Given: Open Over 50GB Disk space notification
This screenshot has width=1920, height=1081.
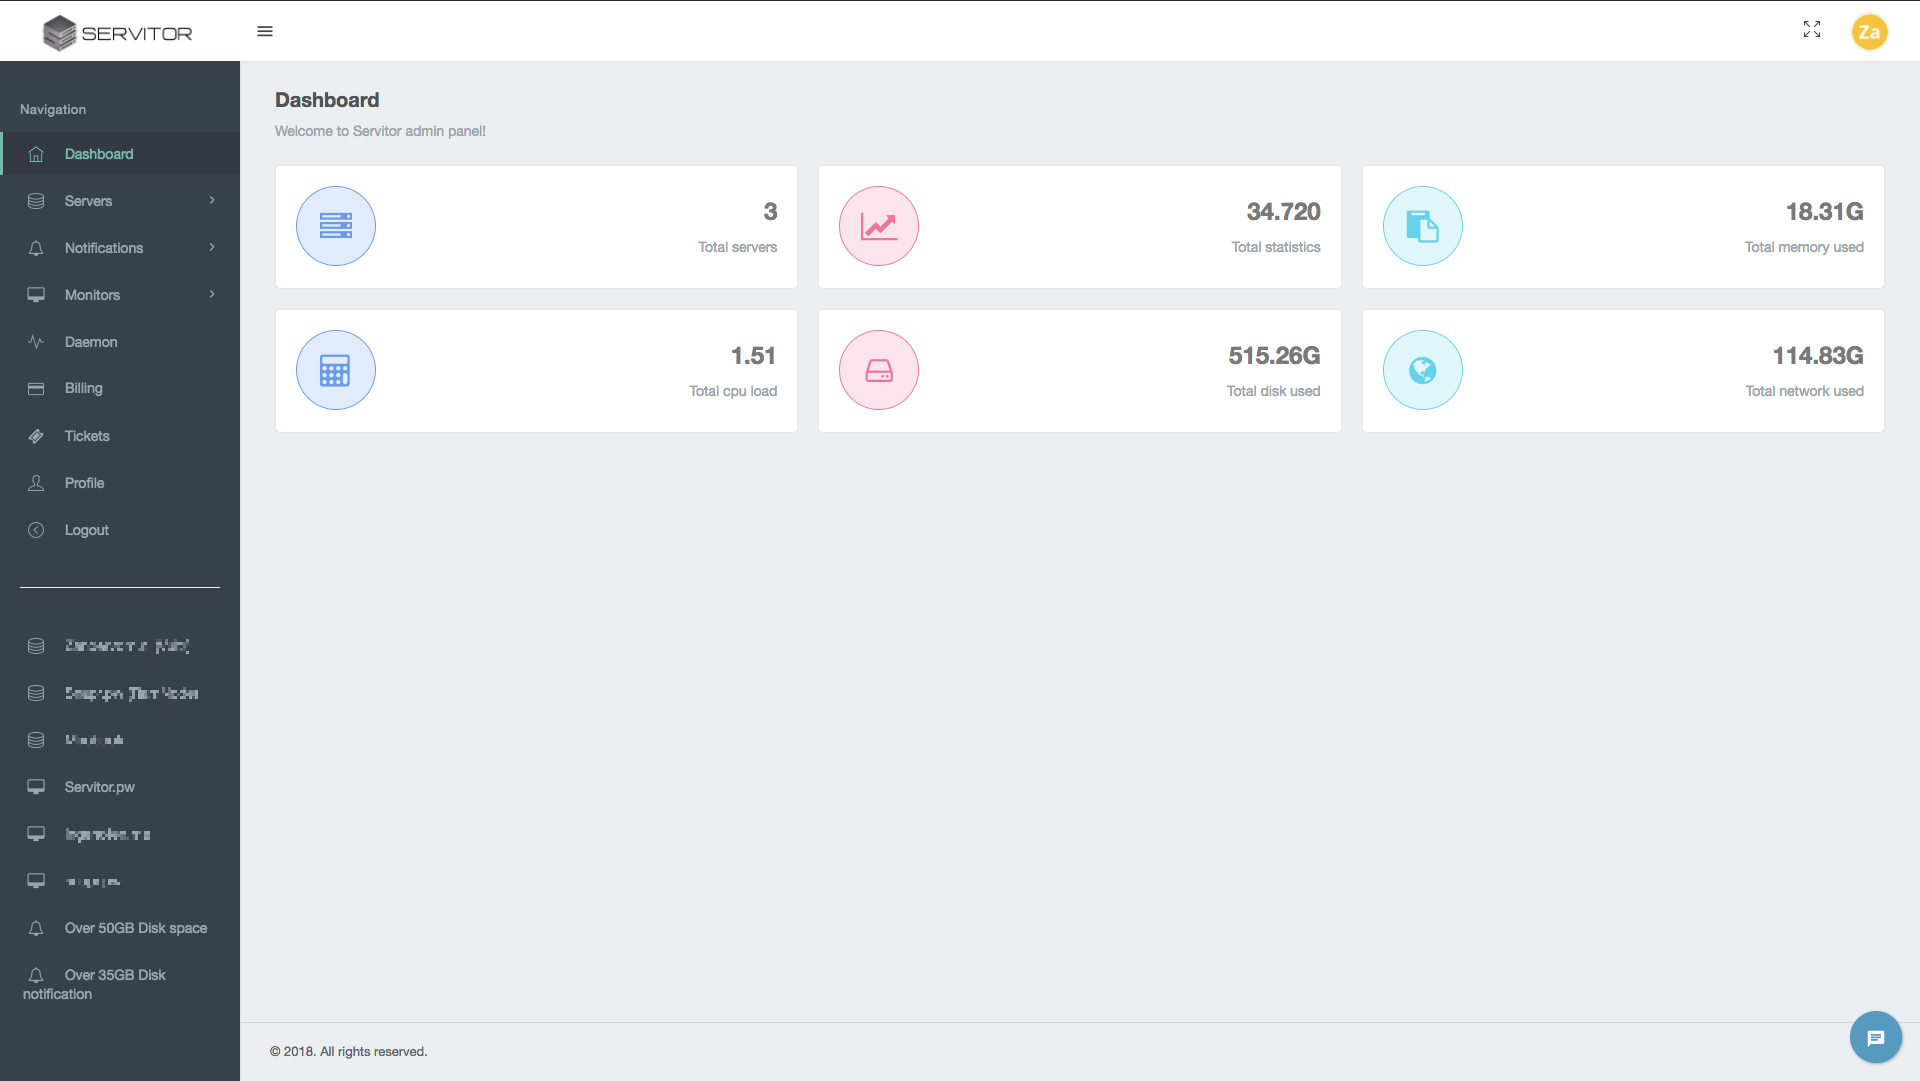Looking at the screenshot, I should tap(136, 928).
